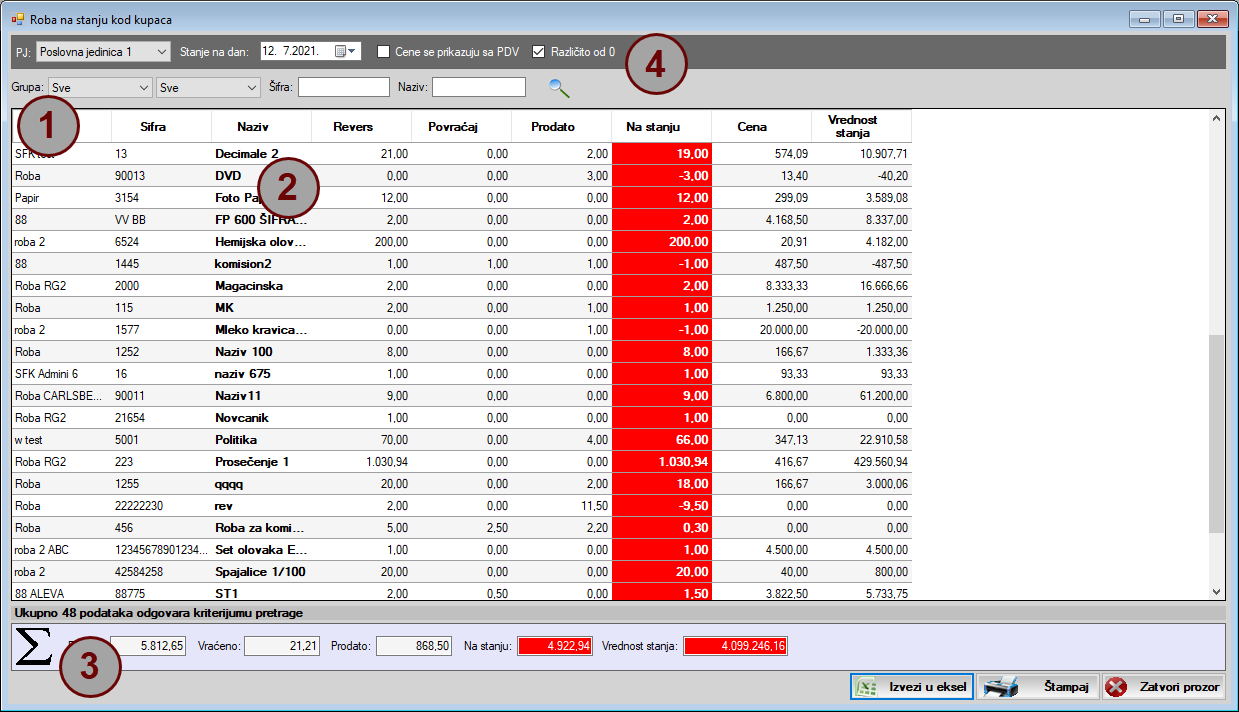Click the red X icon on Zatvori prozor
Screen dimensions: 1239x712
point(1116,687)
